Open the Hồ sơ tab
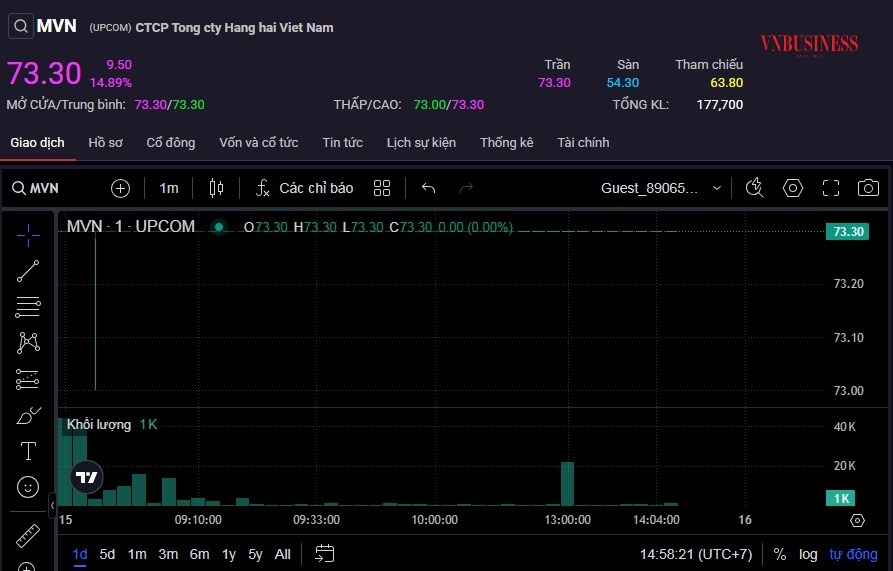This screenshot has height=571, width=893. (x=105, y=142)
